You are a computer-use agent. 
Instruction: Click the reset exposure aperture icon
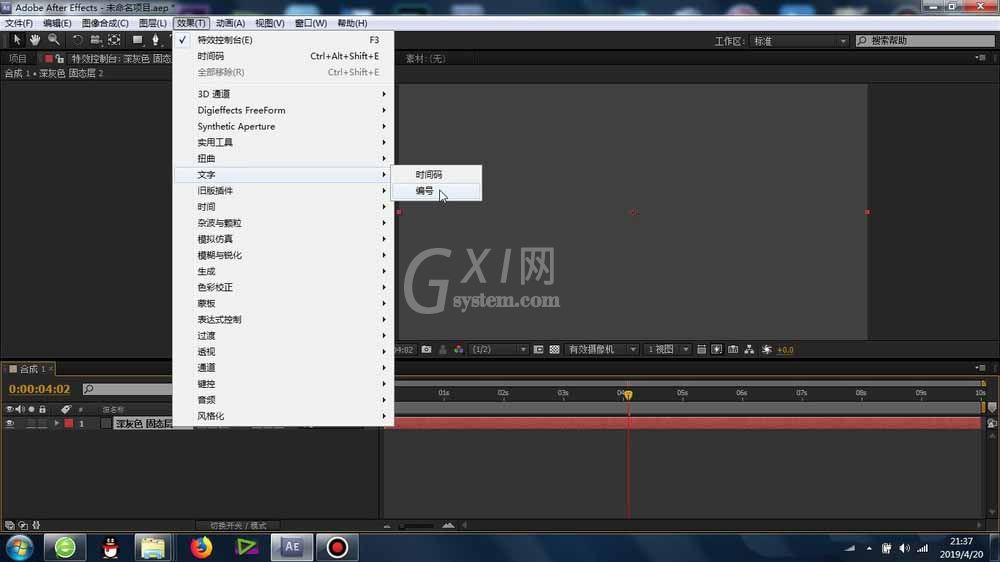[x=767, y=350]
